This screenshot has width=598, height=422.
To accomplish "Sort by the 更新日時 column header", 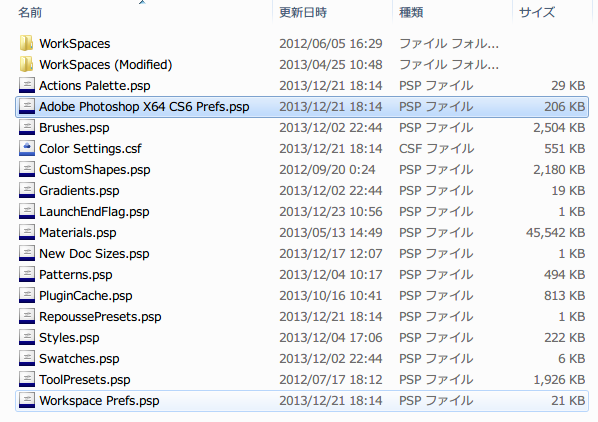I will (303, 13).
